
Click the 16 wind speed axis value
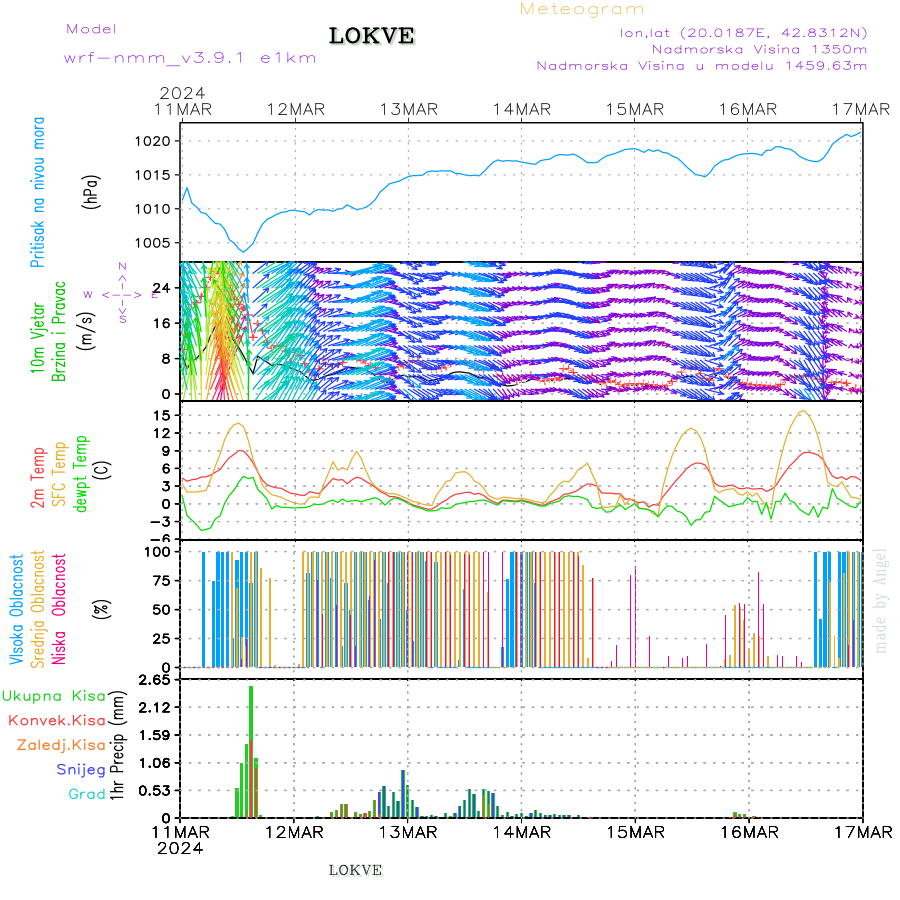161,323
